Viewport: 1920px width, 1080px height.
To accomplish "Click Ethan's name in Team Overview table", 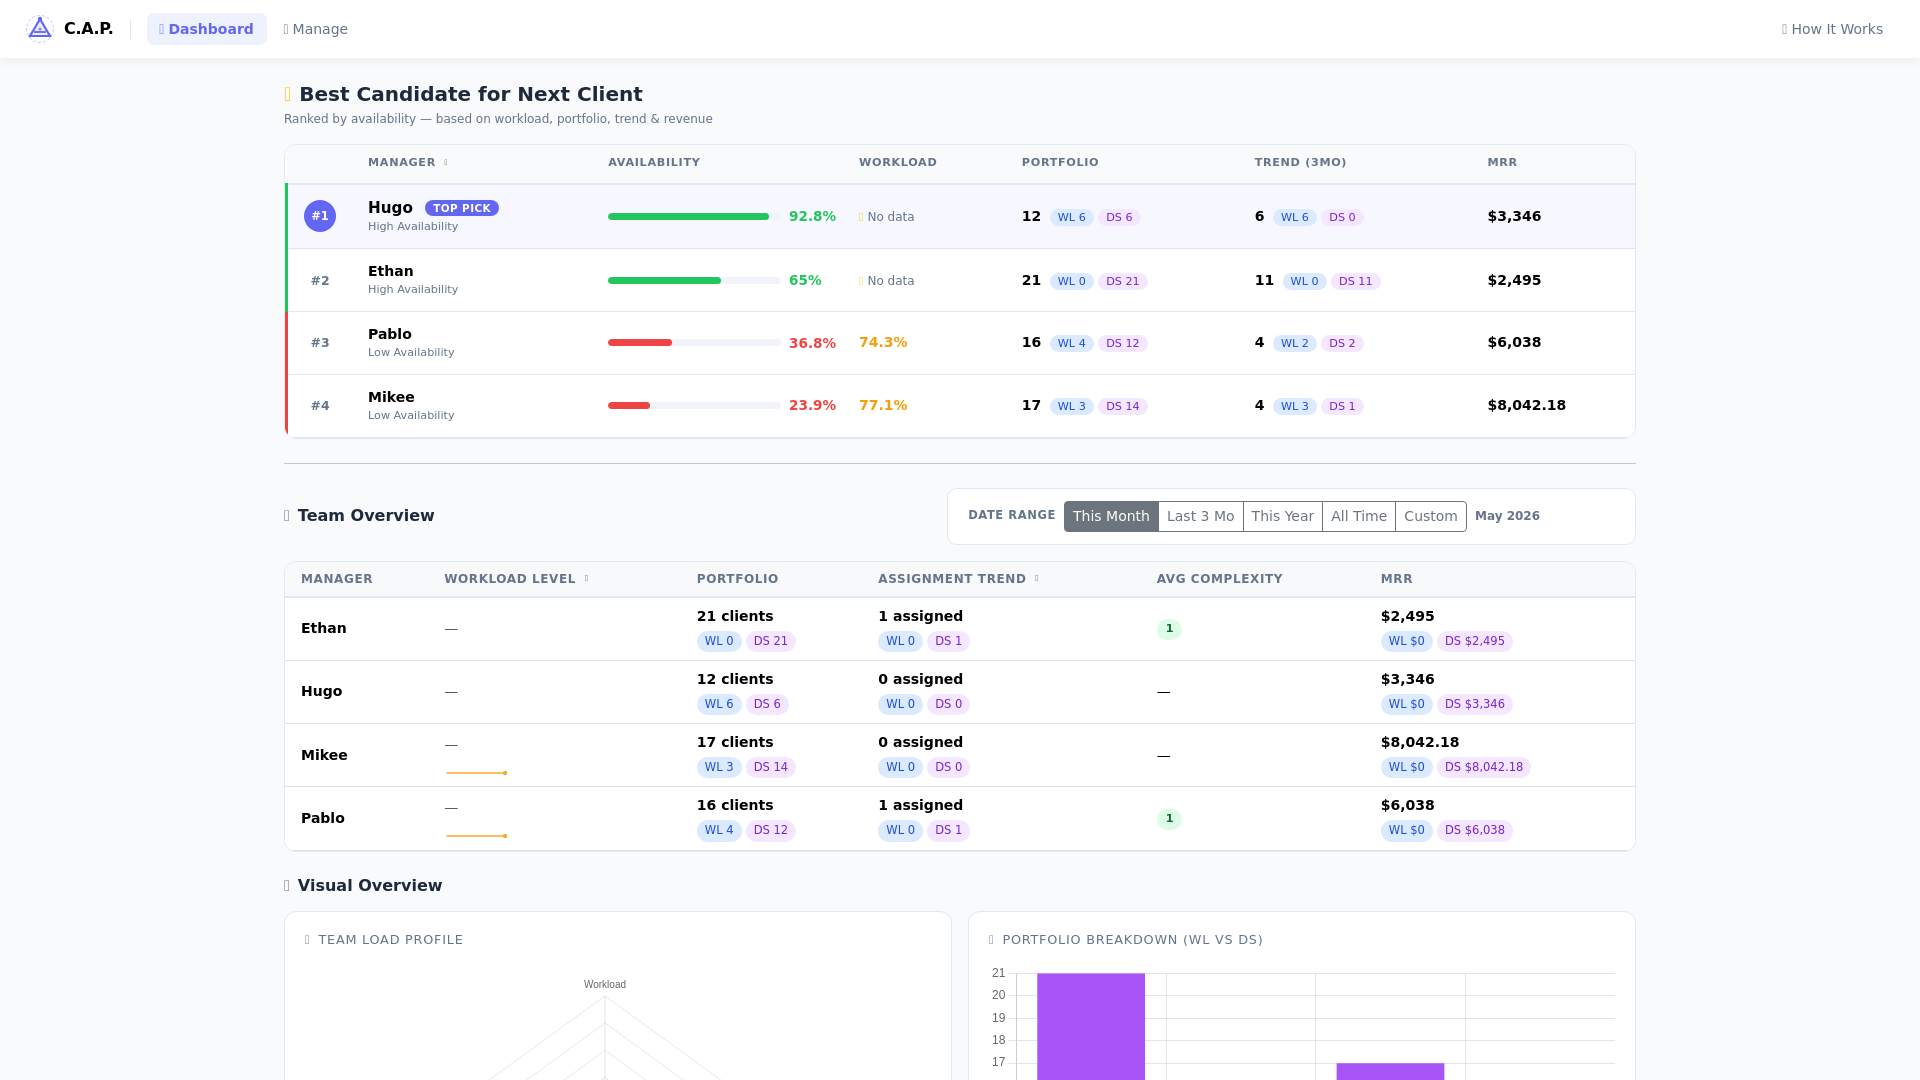I will pos(323,628).
